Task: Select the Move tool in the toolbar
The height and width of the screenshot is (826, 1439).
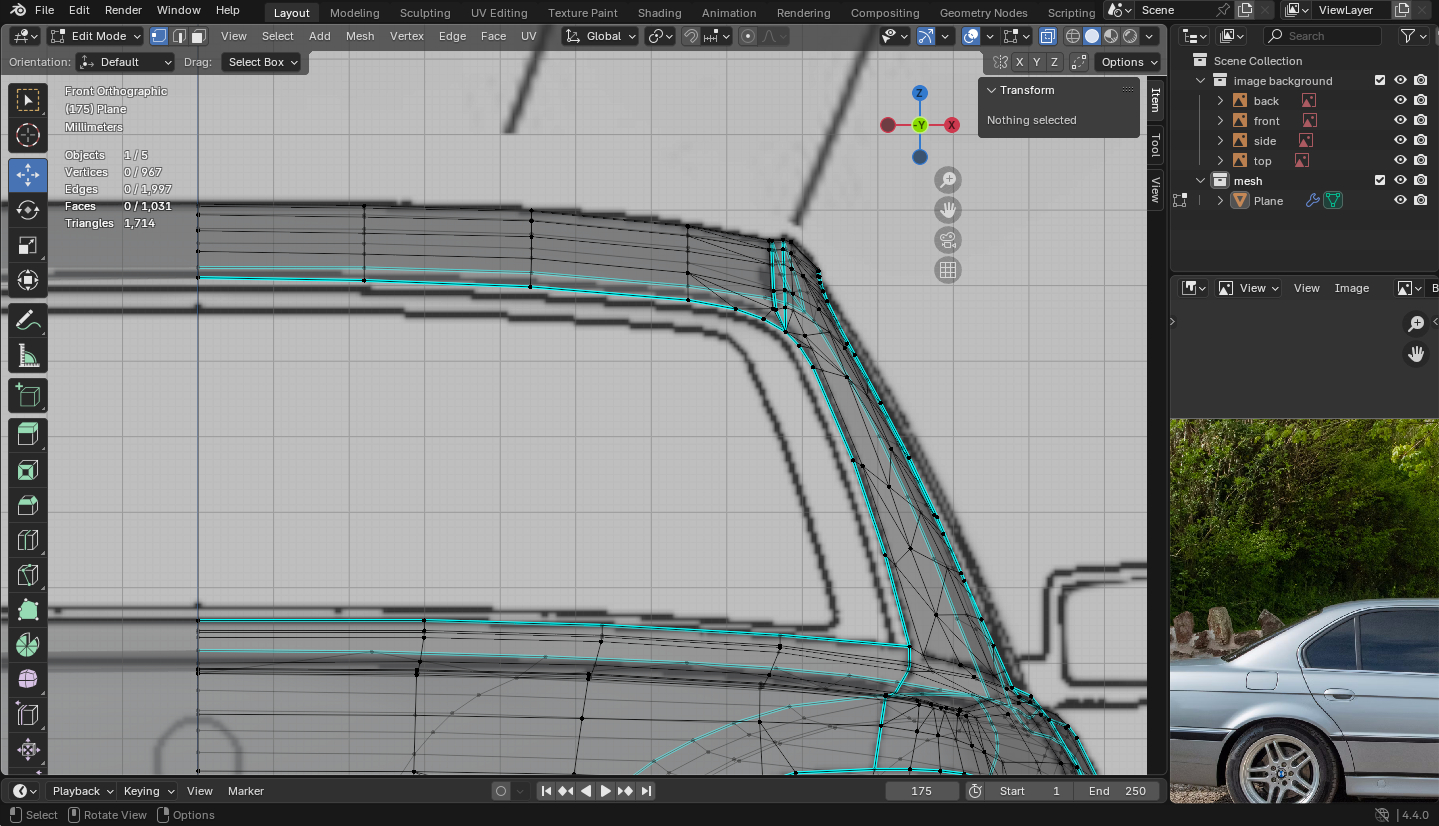Action: 28,175
